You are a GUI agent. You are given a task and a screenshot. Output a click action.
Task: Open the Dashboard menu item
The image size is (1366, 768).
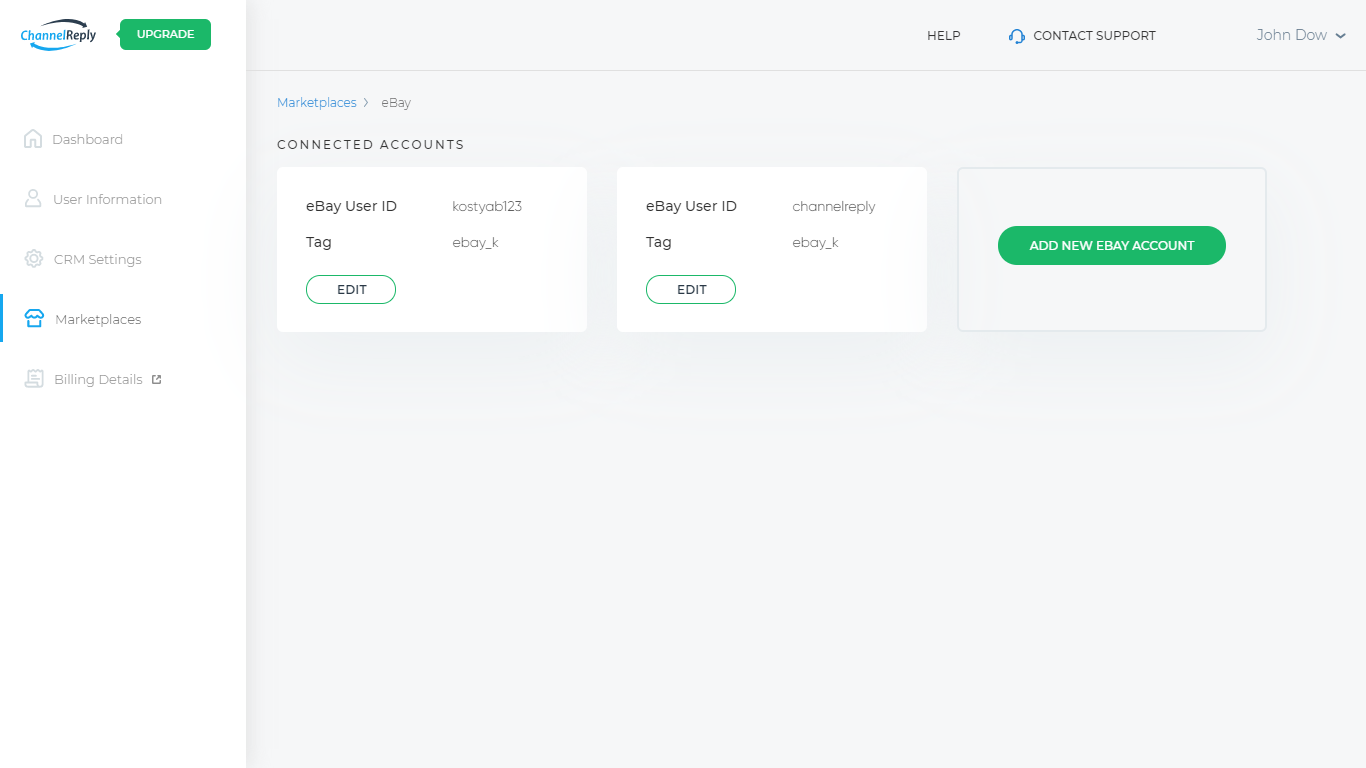point(87,139)
